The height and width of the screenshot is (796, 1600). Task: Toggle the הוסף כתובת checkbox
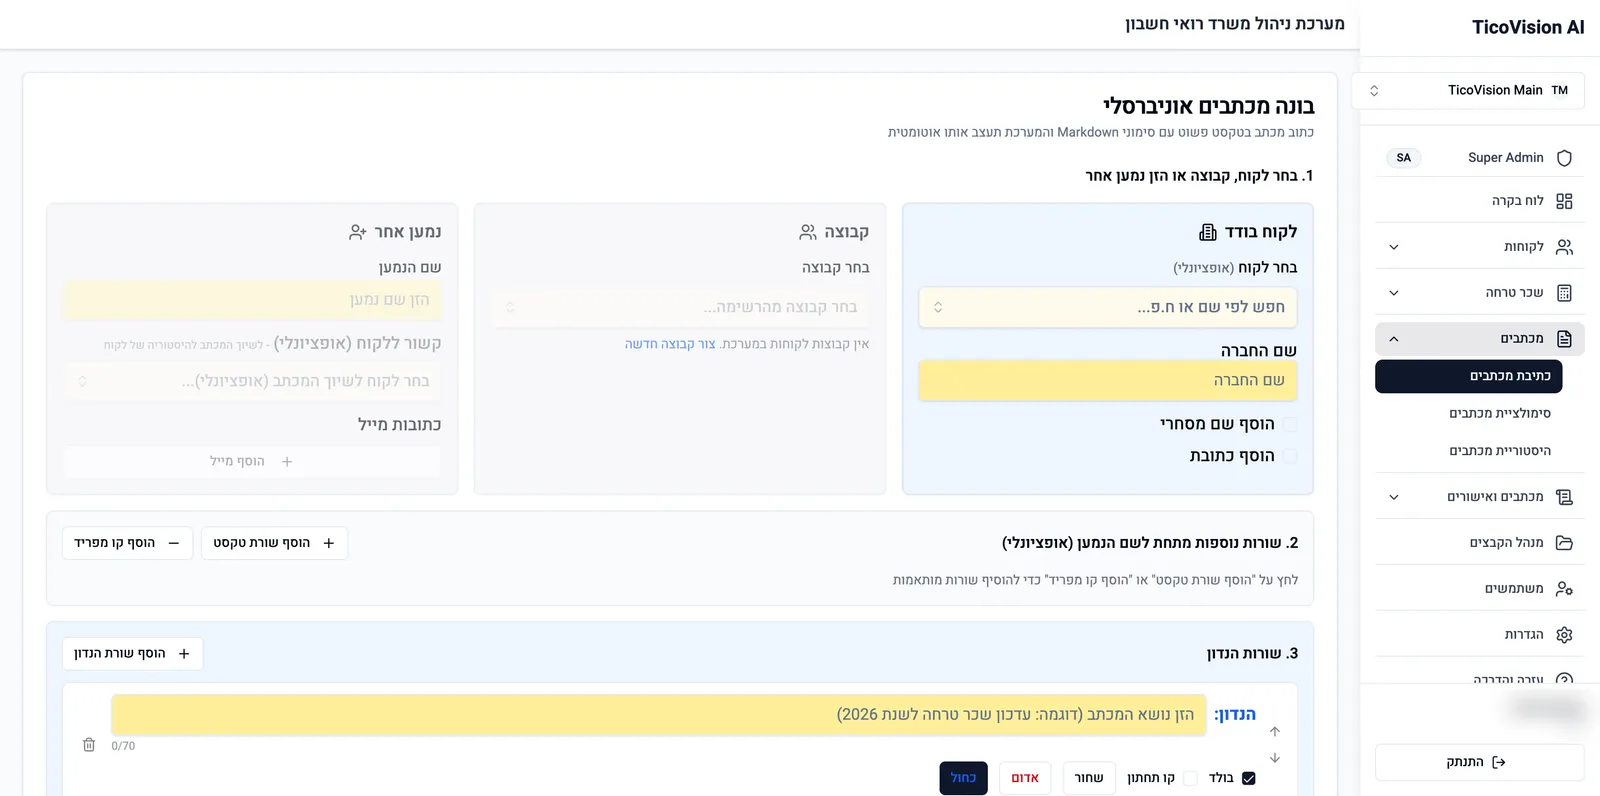coord(1290,456)
